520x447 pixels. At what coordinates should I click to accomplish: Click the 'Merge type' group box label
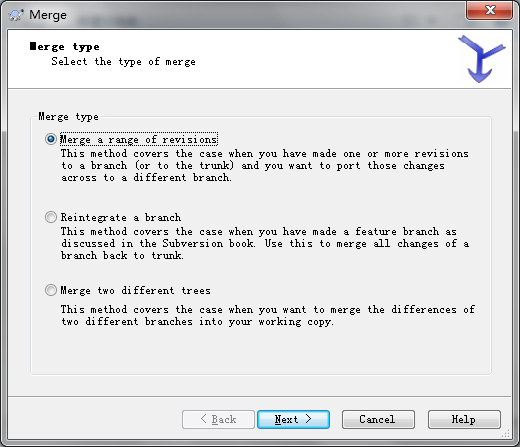[68, 117]
